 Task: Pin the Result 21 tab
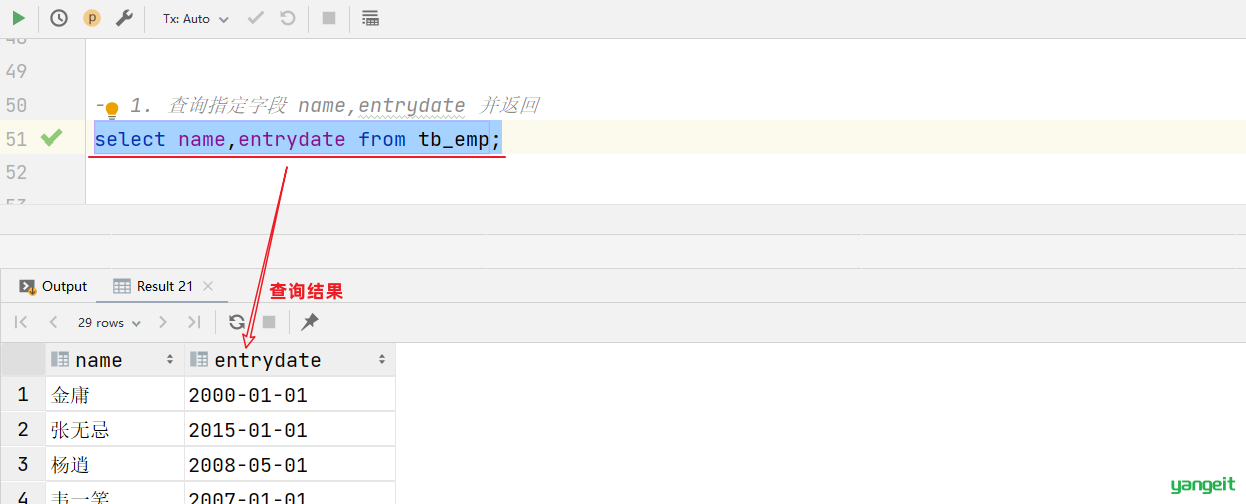coord(310,322)
